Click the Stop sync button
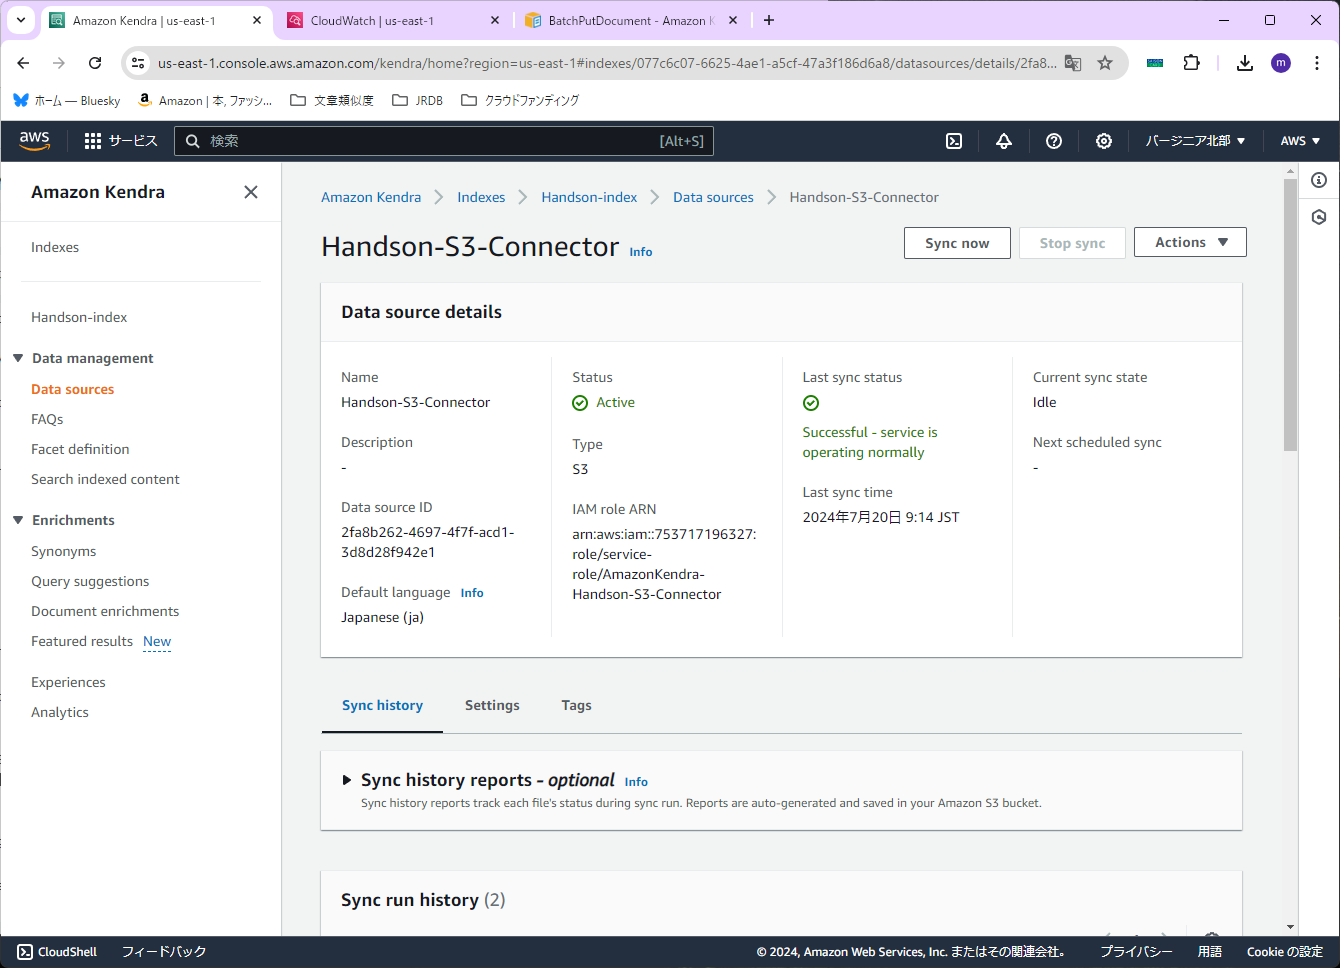The height and width of the screenshot is (968, 1340). click(x=1072, y=243)
